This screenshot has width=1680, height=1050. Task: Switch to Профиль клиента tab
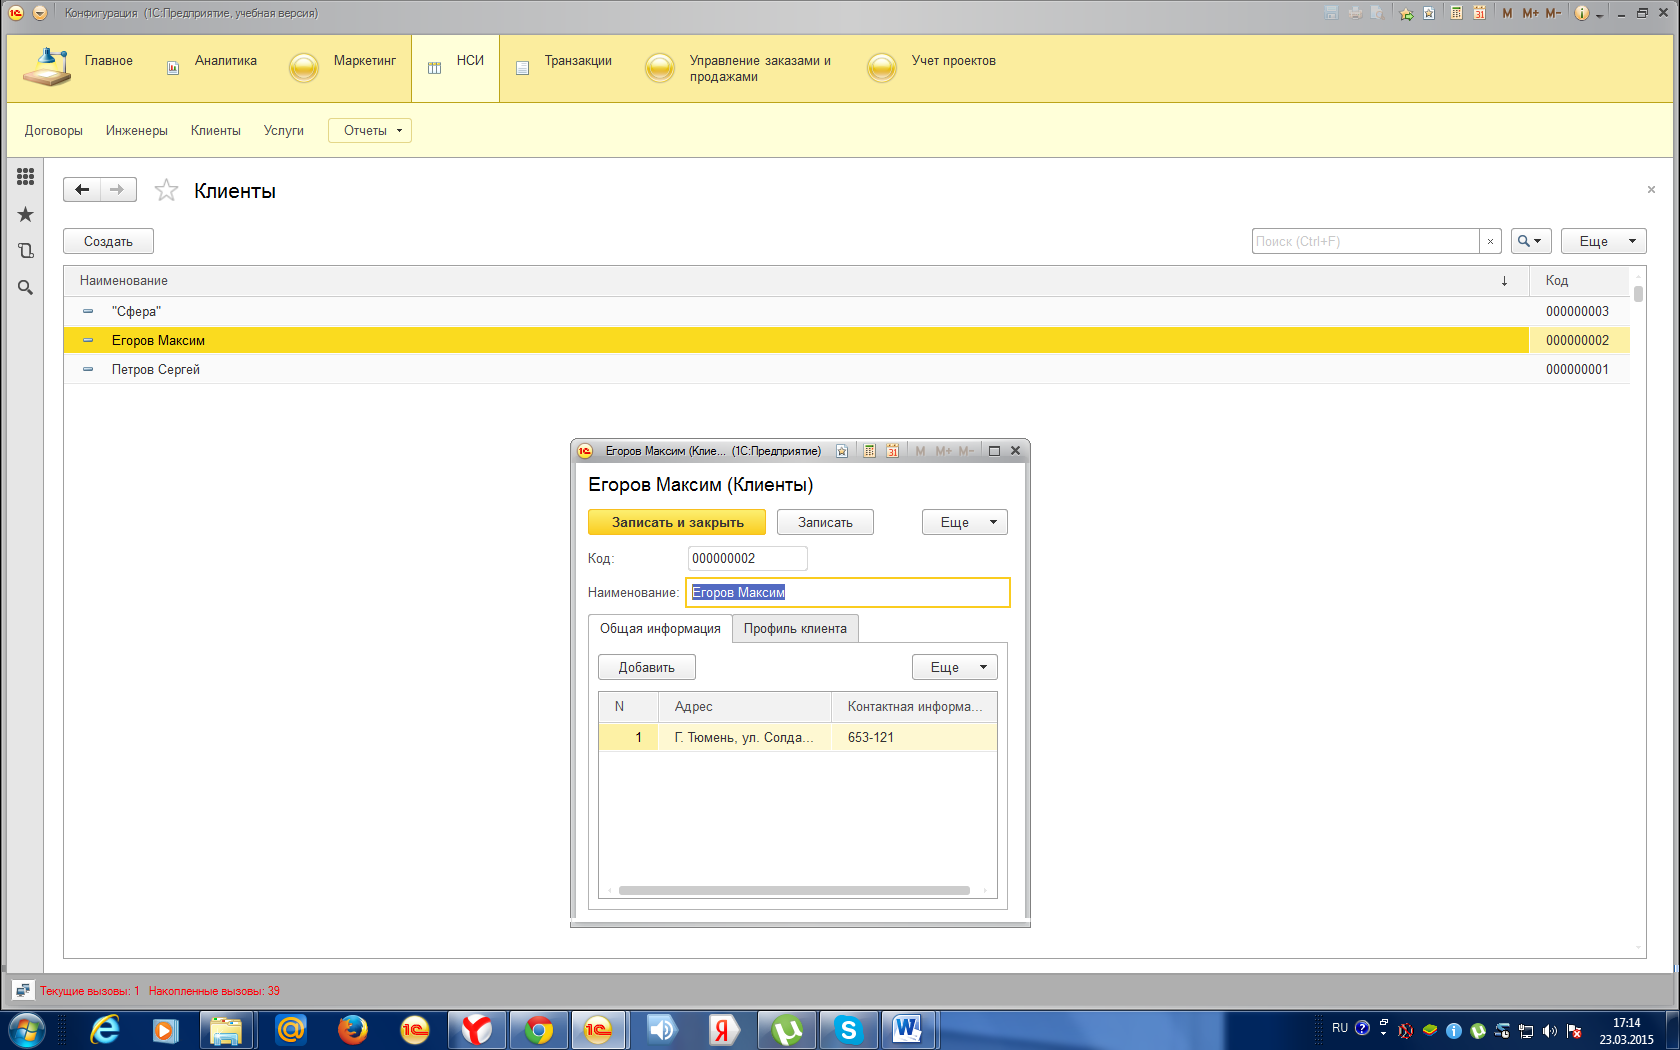click(795, 628)
